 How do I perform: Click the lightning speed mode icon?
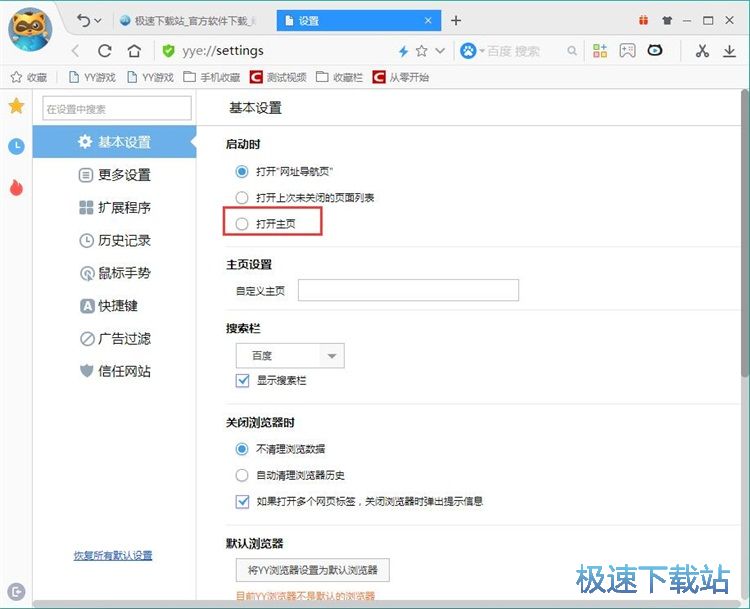403,51
